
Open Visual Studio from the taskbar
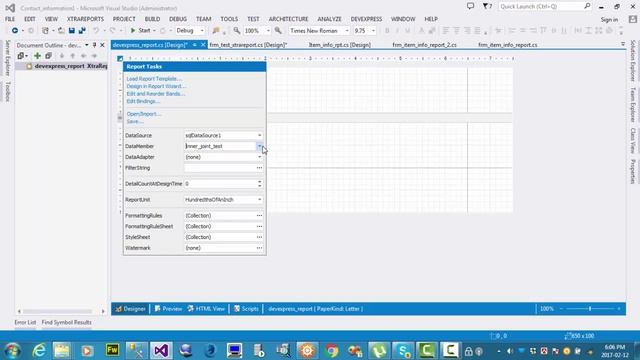coord(161,351)
